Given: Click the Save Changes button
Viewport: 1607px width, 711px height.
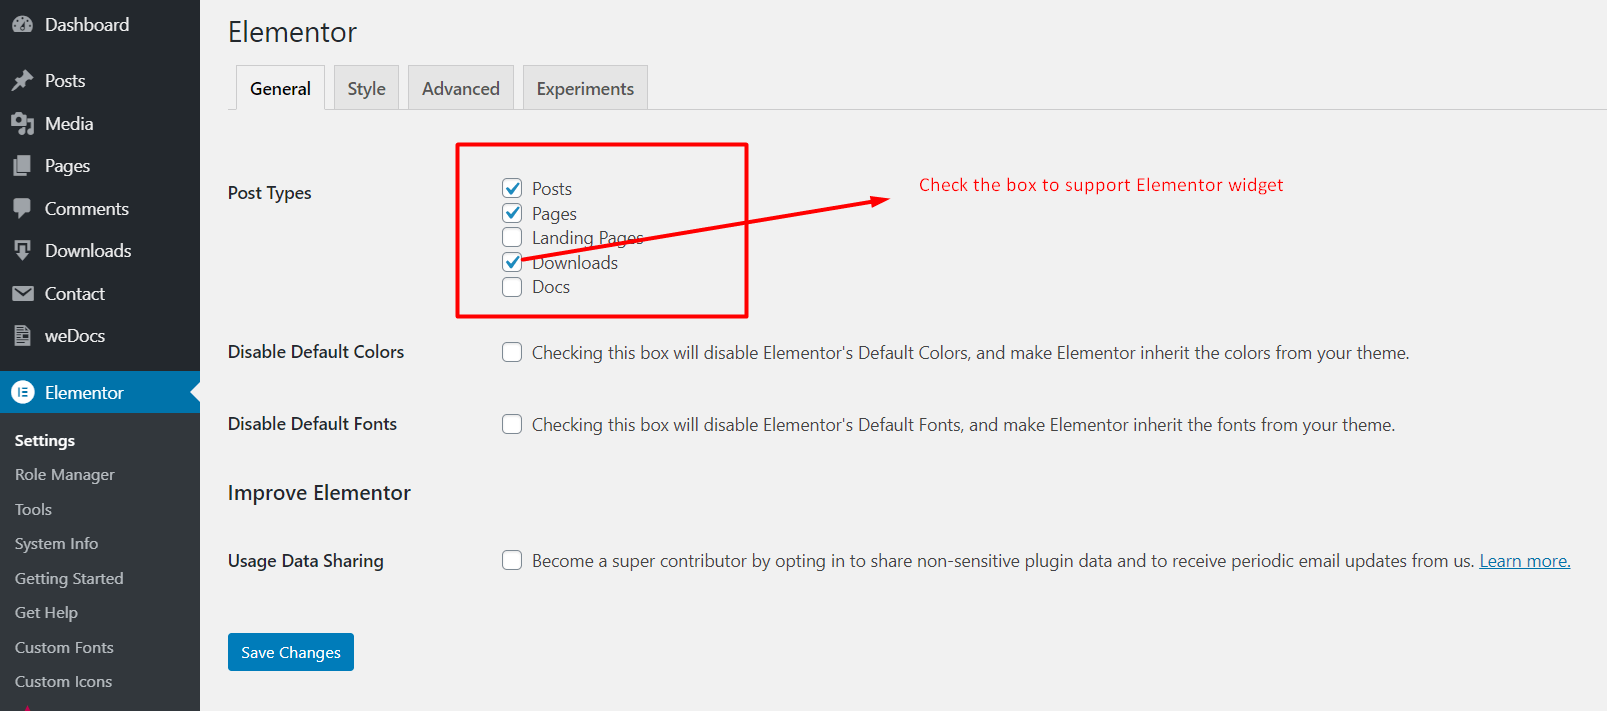Looking at the screenshot, I should (x=290, y=651).
